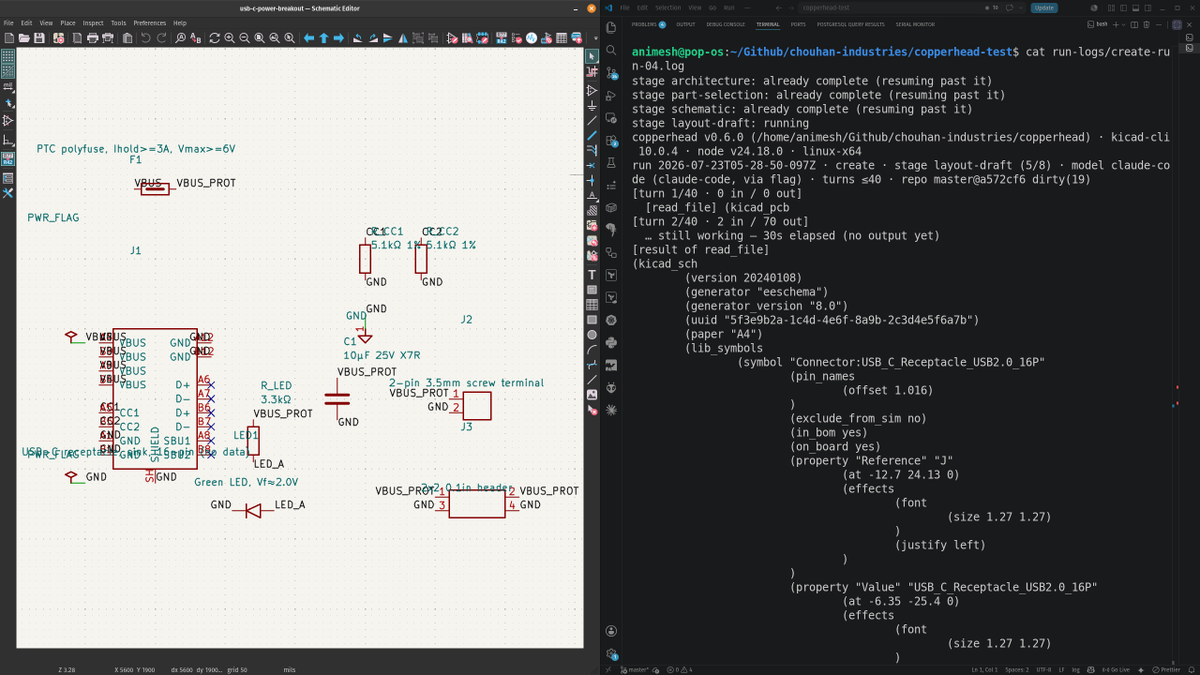Open the Inspect menu in KiCad
The width and height of the screenshot is (1200, 675).
tap(93, 22)
